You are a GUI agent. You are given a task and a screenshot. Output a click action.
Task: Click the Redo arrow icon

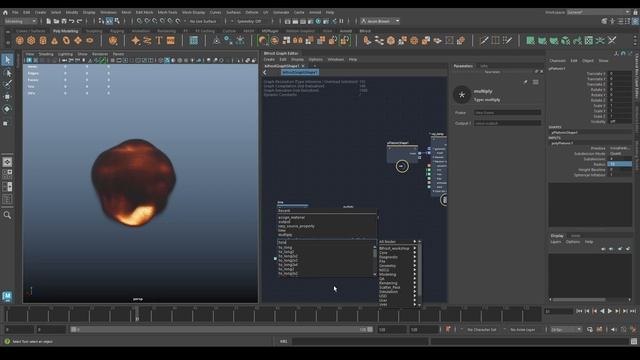coord(80,21)
